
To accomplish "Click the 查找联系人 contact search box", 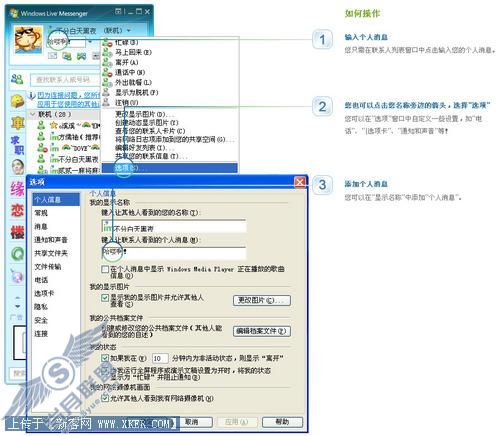I will (x=65, y=80).
